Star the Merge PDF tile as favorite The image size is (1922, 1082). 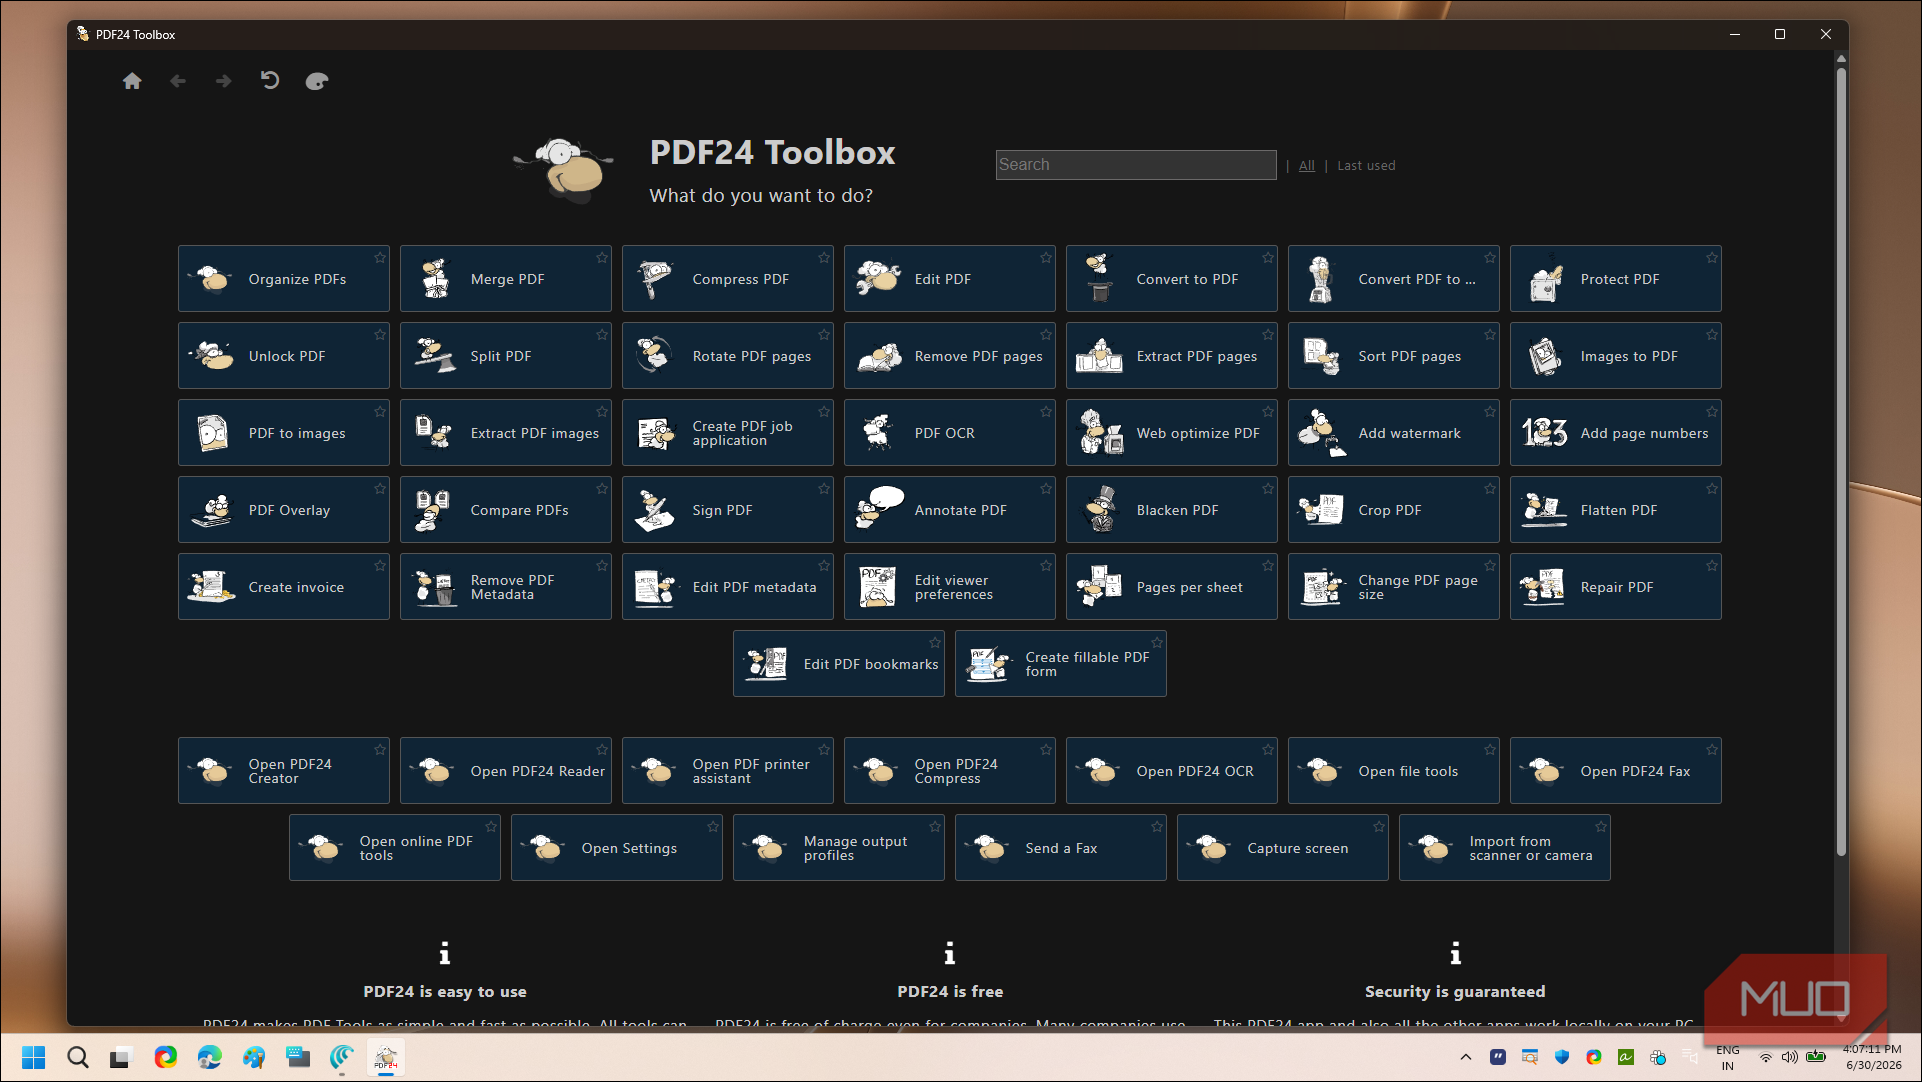602,257
